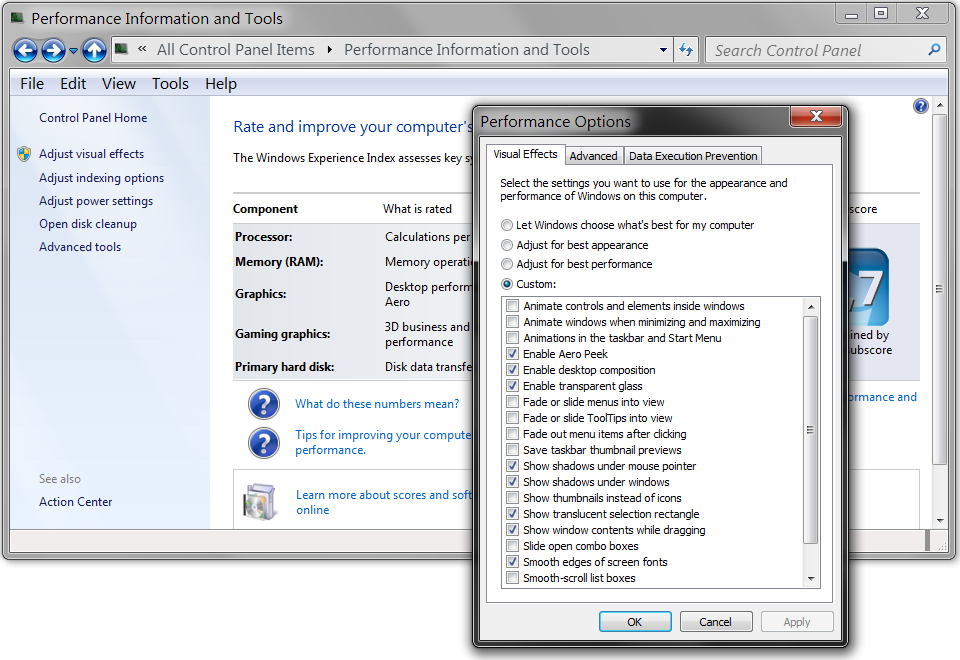Screen dimensions: 960x660
Task: Click What do these numbers mean link
Action: 377,403
